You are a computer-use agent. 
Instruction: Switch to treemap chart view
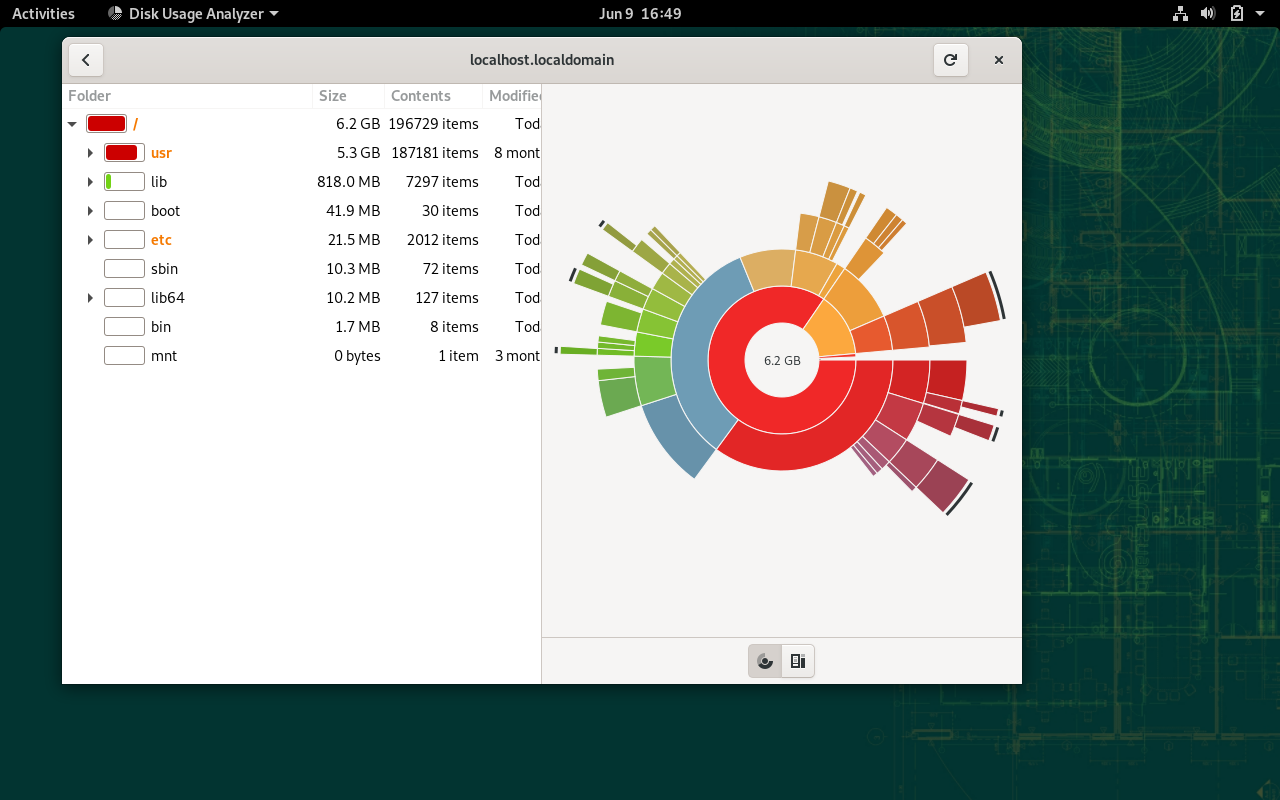[x=797, y=661]
